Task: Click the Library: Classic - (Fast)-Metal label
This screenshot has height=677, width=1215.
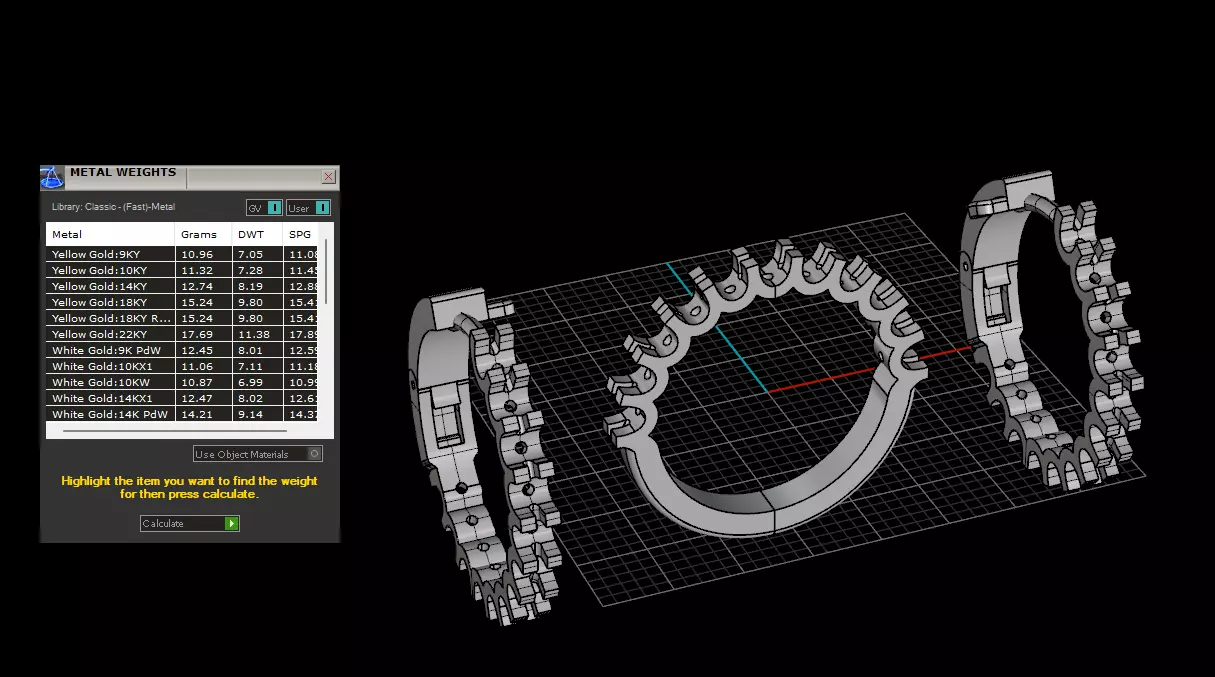Action: tap(113, 207)
